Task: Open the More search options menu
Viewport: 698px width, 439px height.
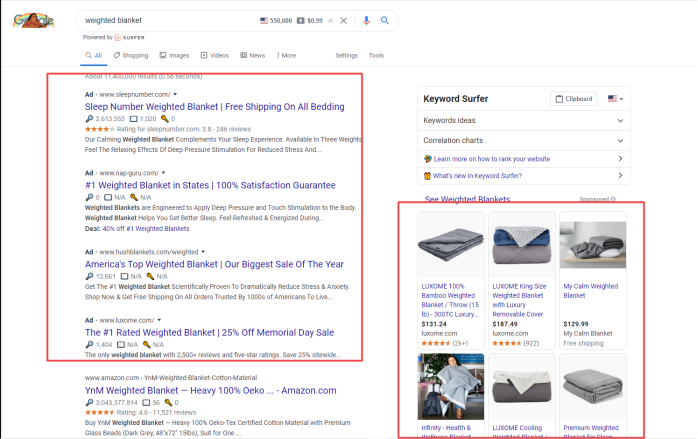Action: click(x=286, y=55)
